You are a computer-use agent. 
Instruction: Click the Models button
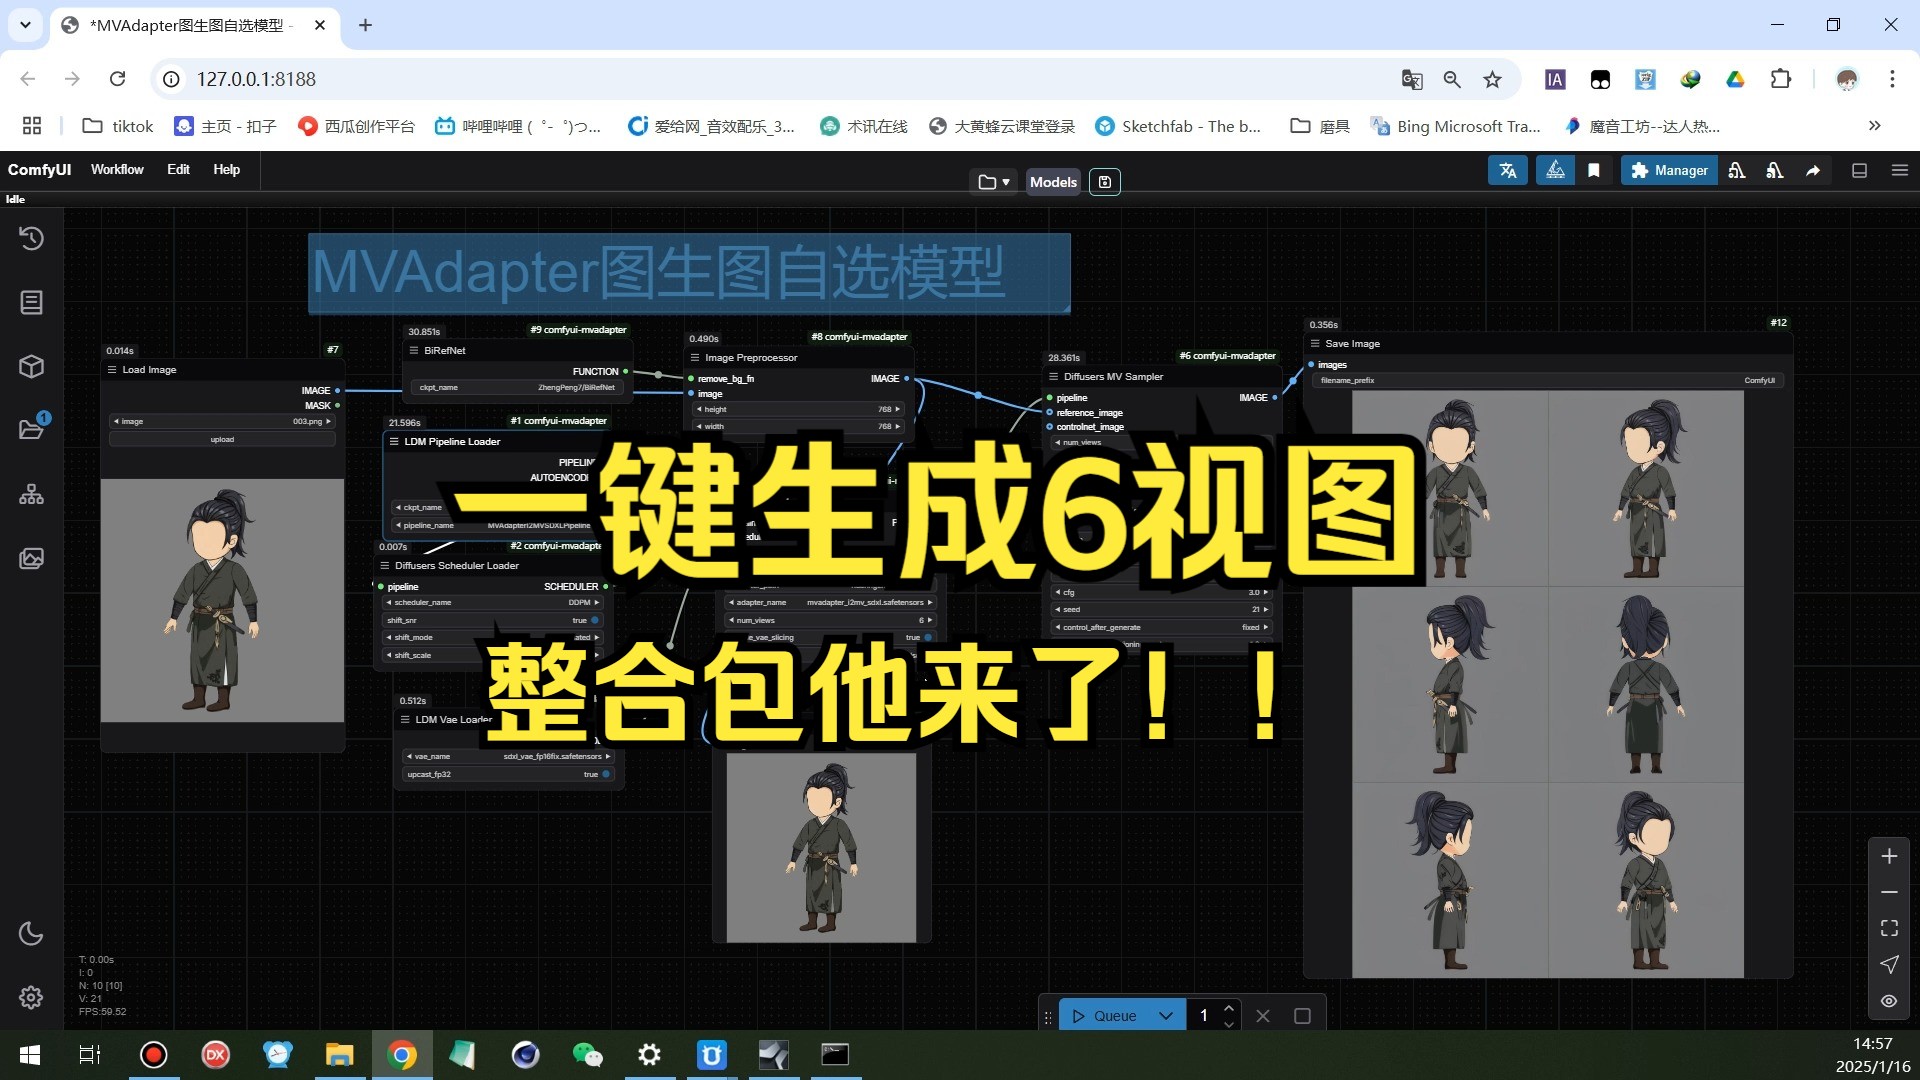click(1053, 182)
